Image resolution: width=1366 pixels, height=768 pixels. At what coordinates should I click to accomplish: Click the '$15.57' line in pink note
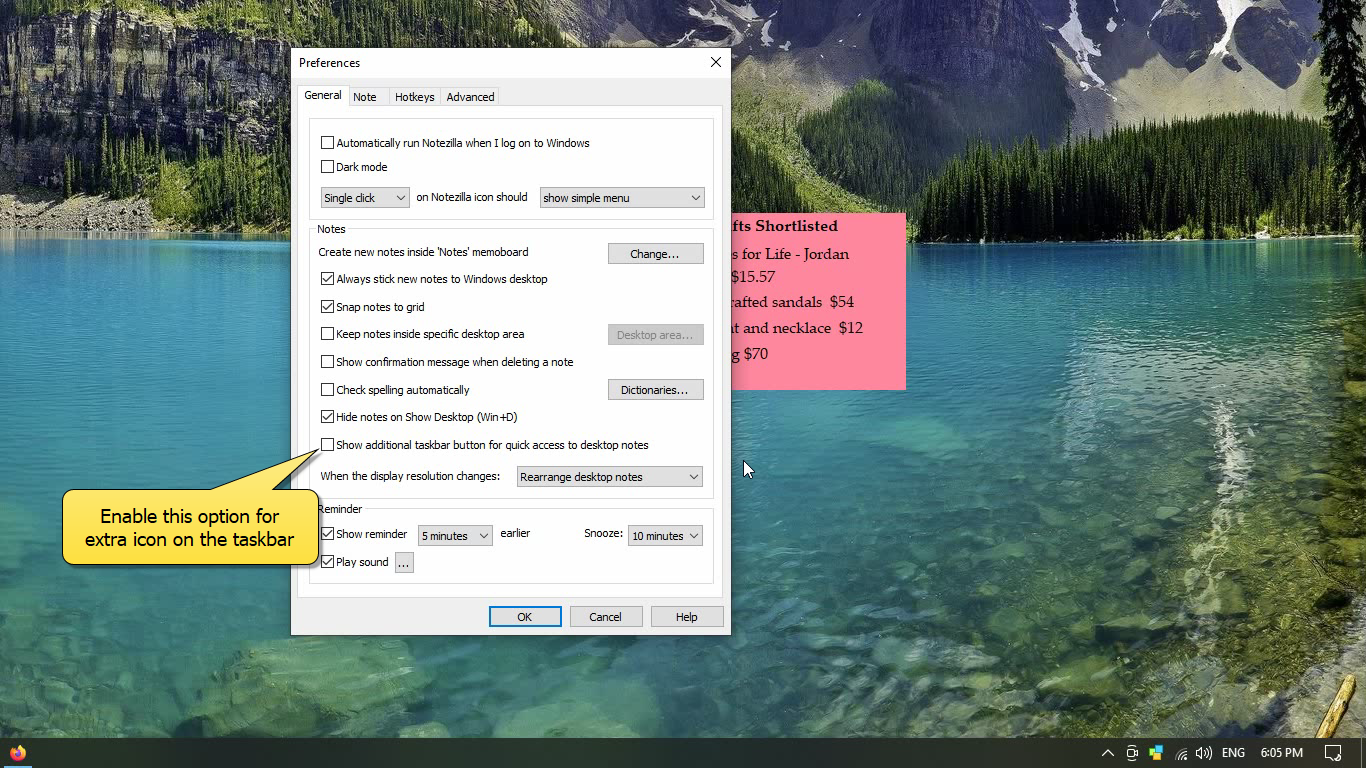tap(753, 277)
